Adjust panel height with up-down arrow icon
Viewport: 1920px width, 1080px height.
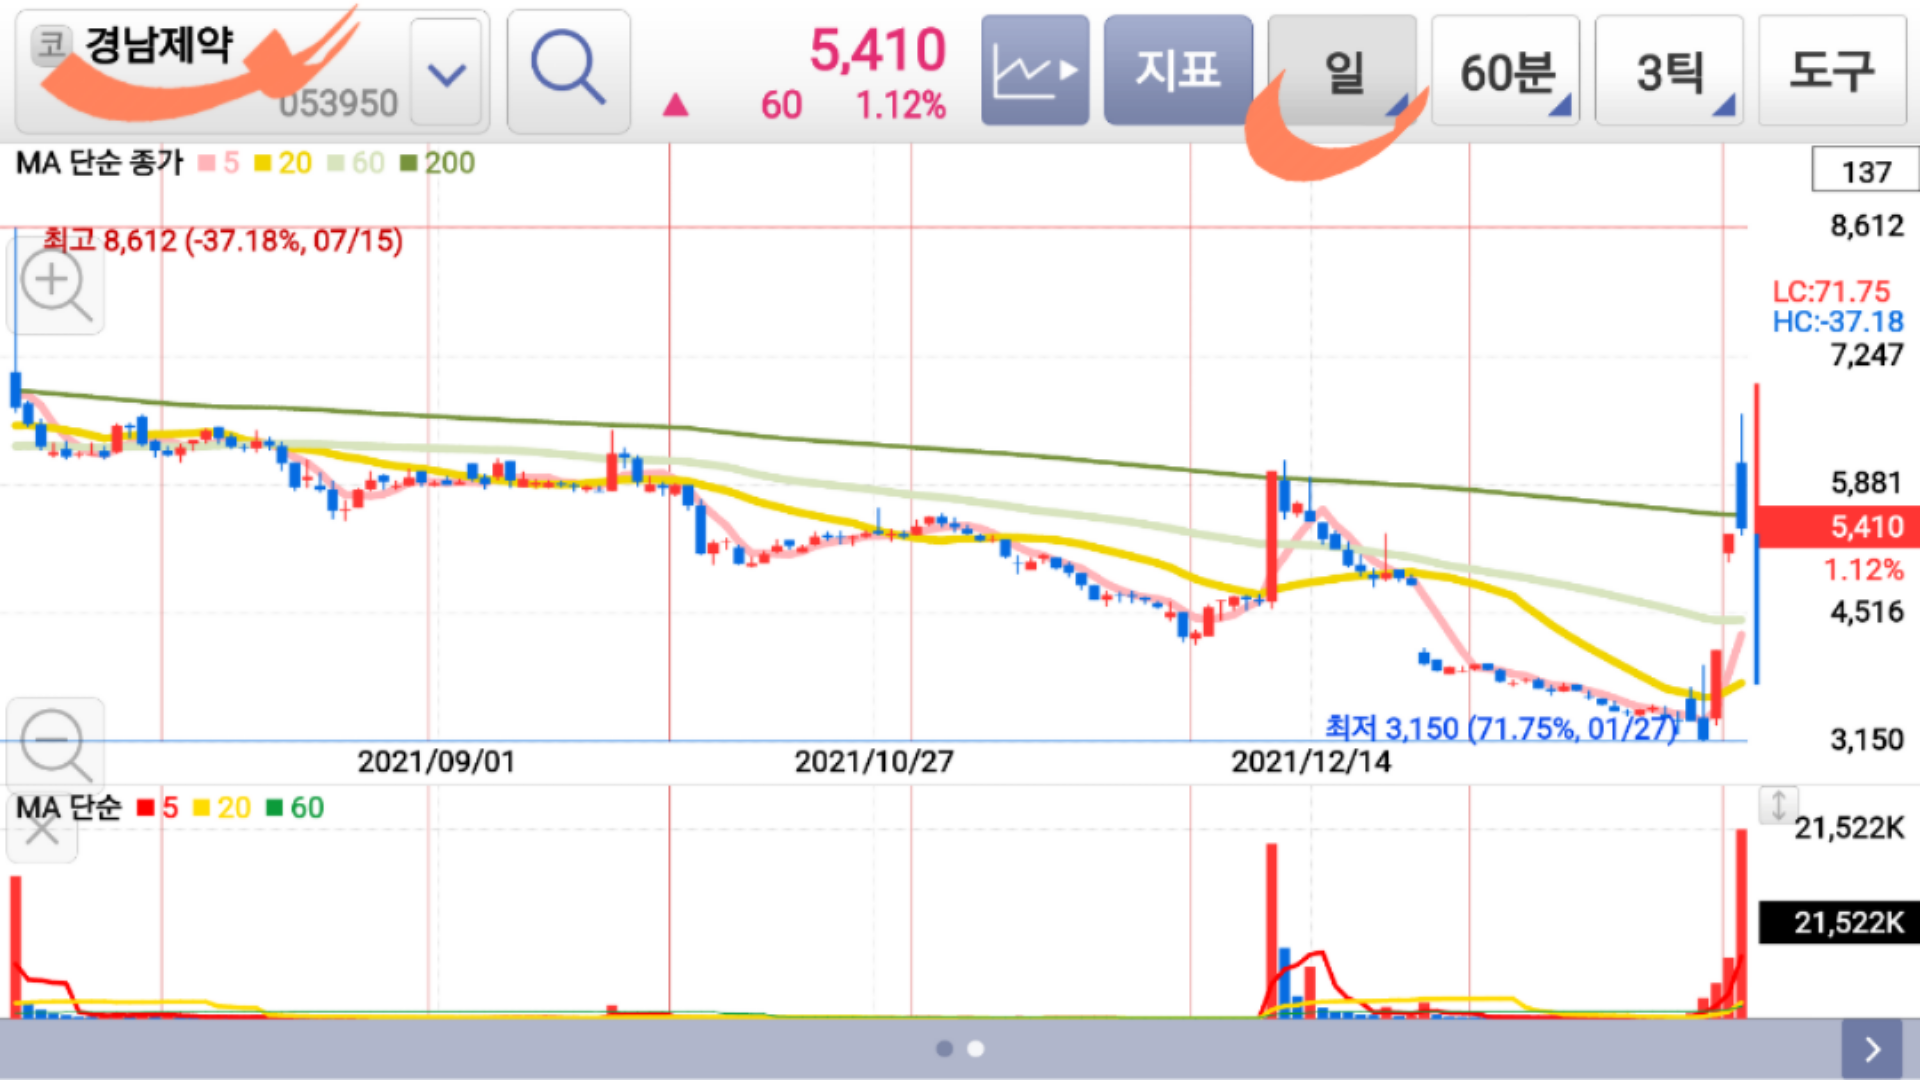[x=1778, y=805]
